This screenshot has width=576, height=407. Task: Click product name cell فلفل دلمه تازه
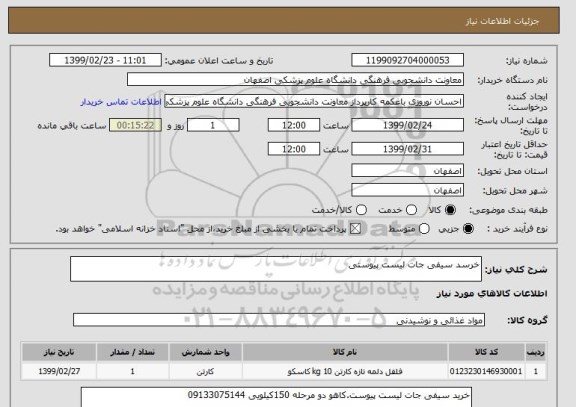tap(345, 371)
